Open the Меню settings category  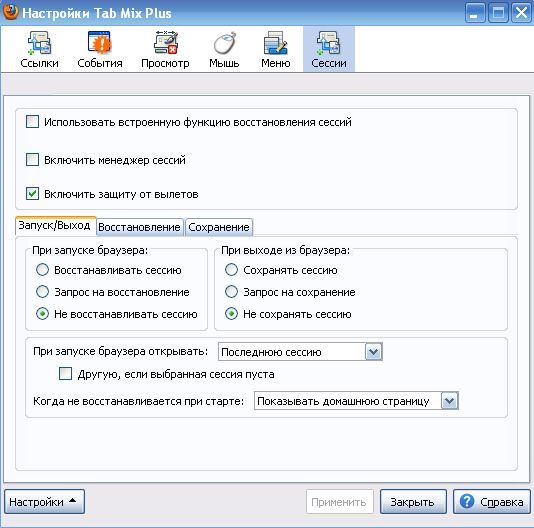pyautogui.click(x=276, y=49)
